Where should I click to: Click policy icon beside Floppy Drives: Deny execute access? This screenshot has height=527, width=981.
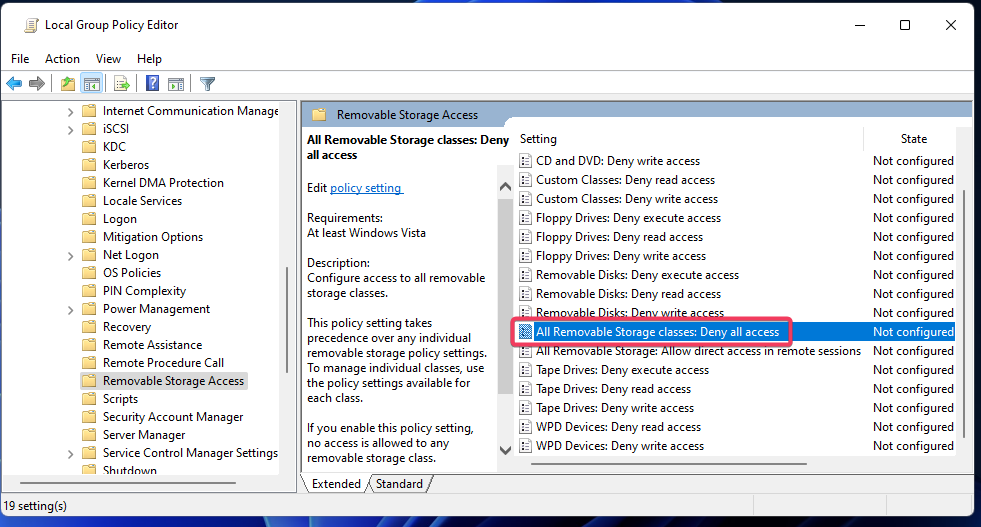coord(526,218)
